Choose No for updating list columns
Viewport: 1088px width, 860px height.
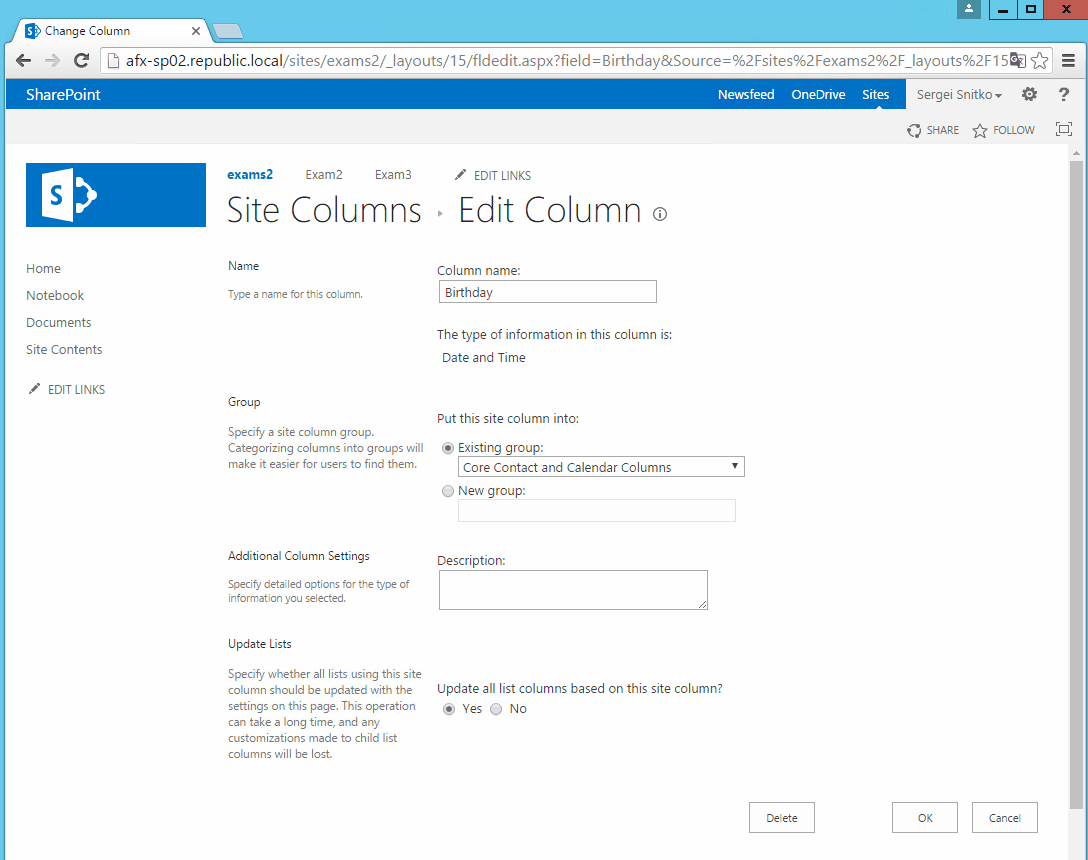pos(496,708)
